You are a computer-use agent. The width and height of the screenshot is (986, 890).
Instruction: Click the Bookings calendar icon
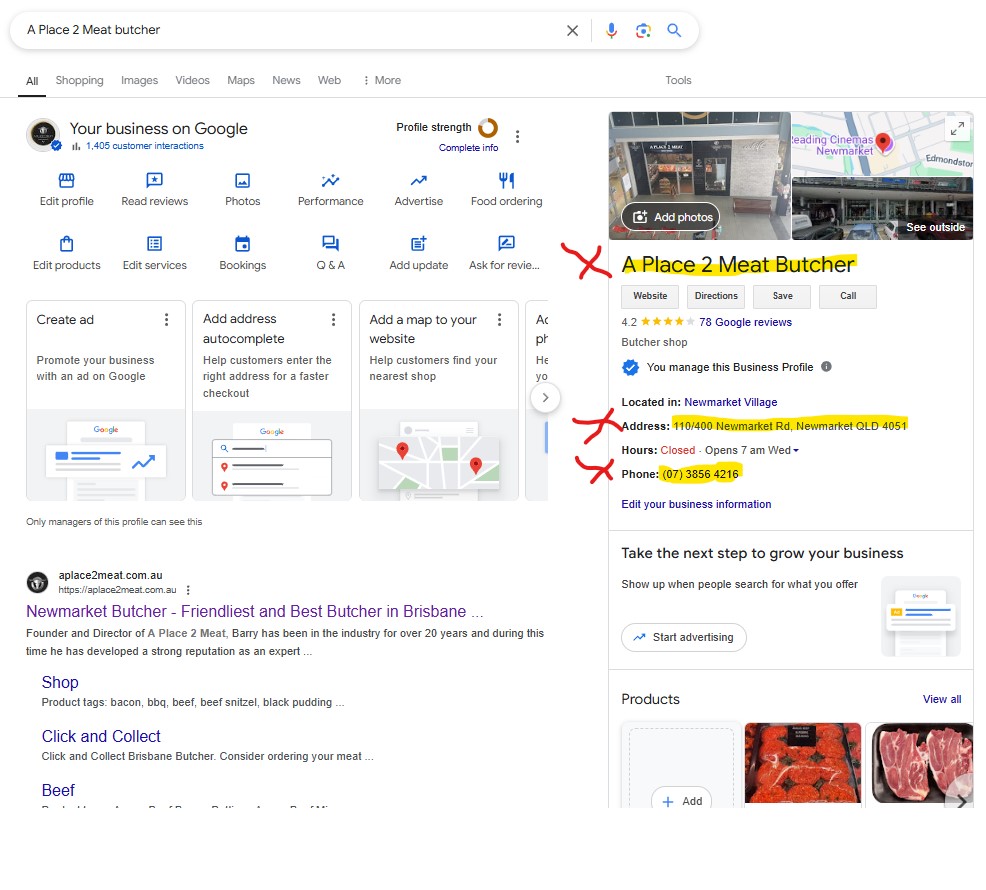(242, 244)
